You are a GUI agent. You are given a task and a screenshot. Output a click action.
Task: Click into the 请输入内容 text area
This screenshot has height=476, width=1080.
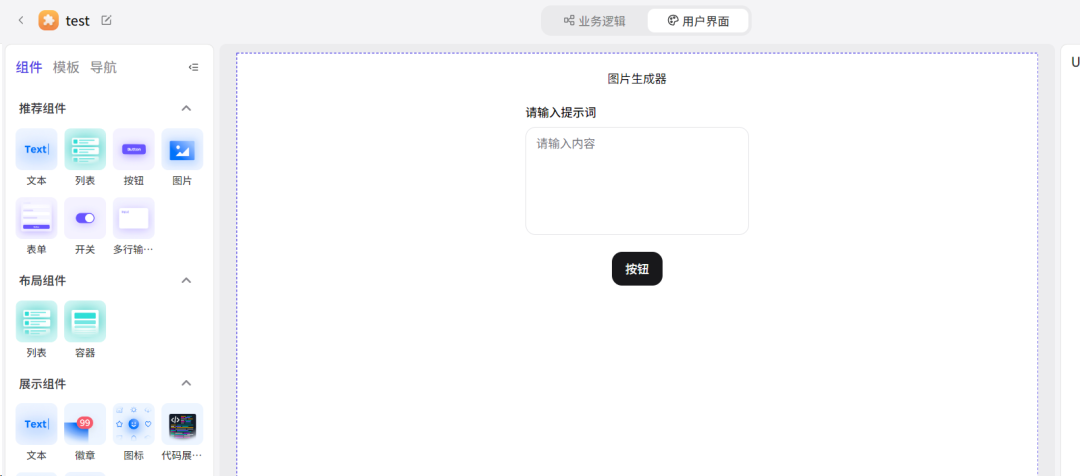(x=637, y=181)
